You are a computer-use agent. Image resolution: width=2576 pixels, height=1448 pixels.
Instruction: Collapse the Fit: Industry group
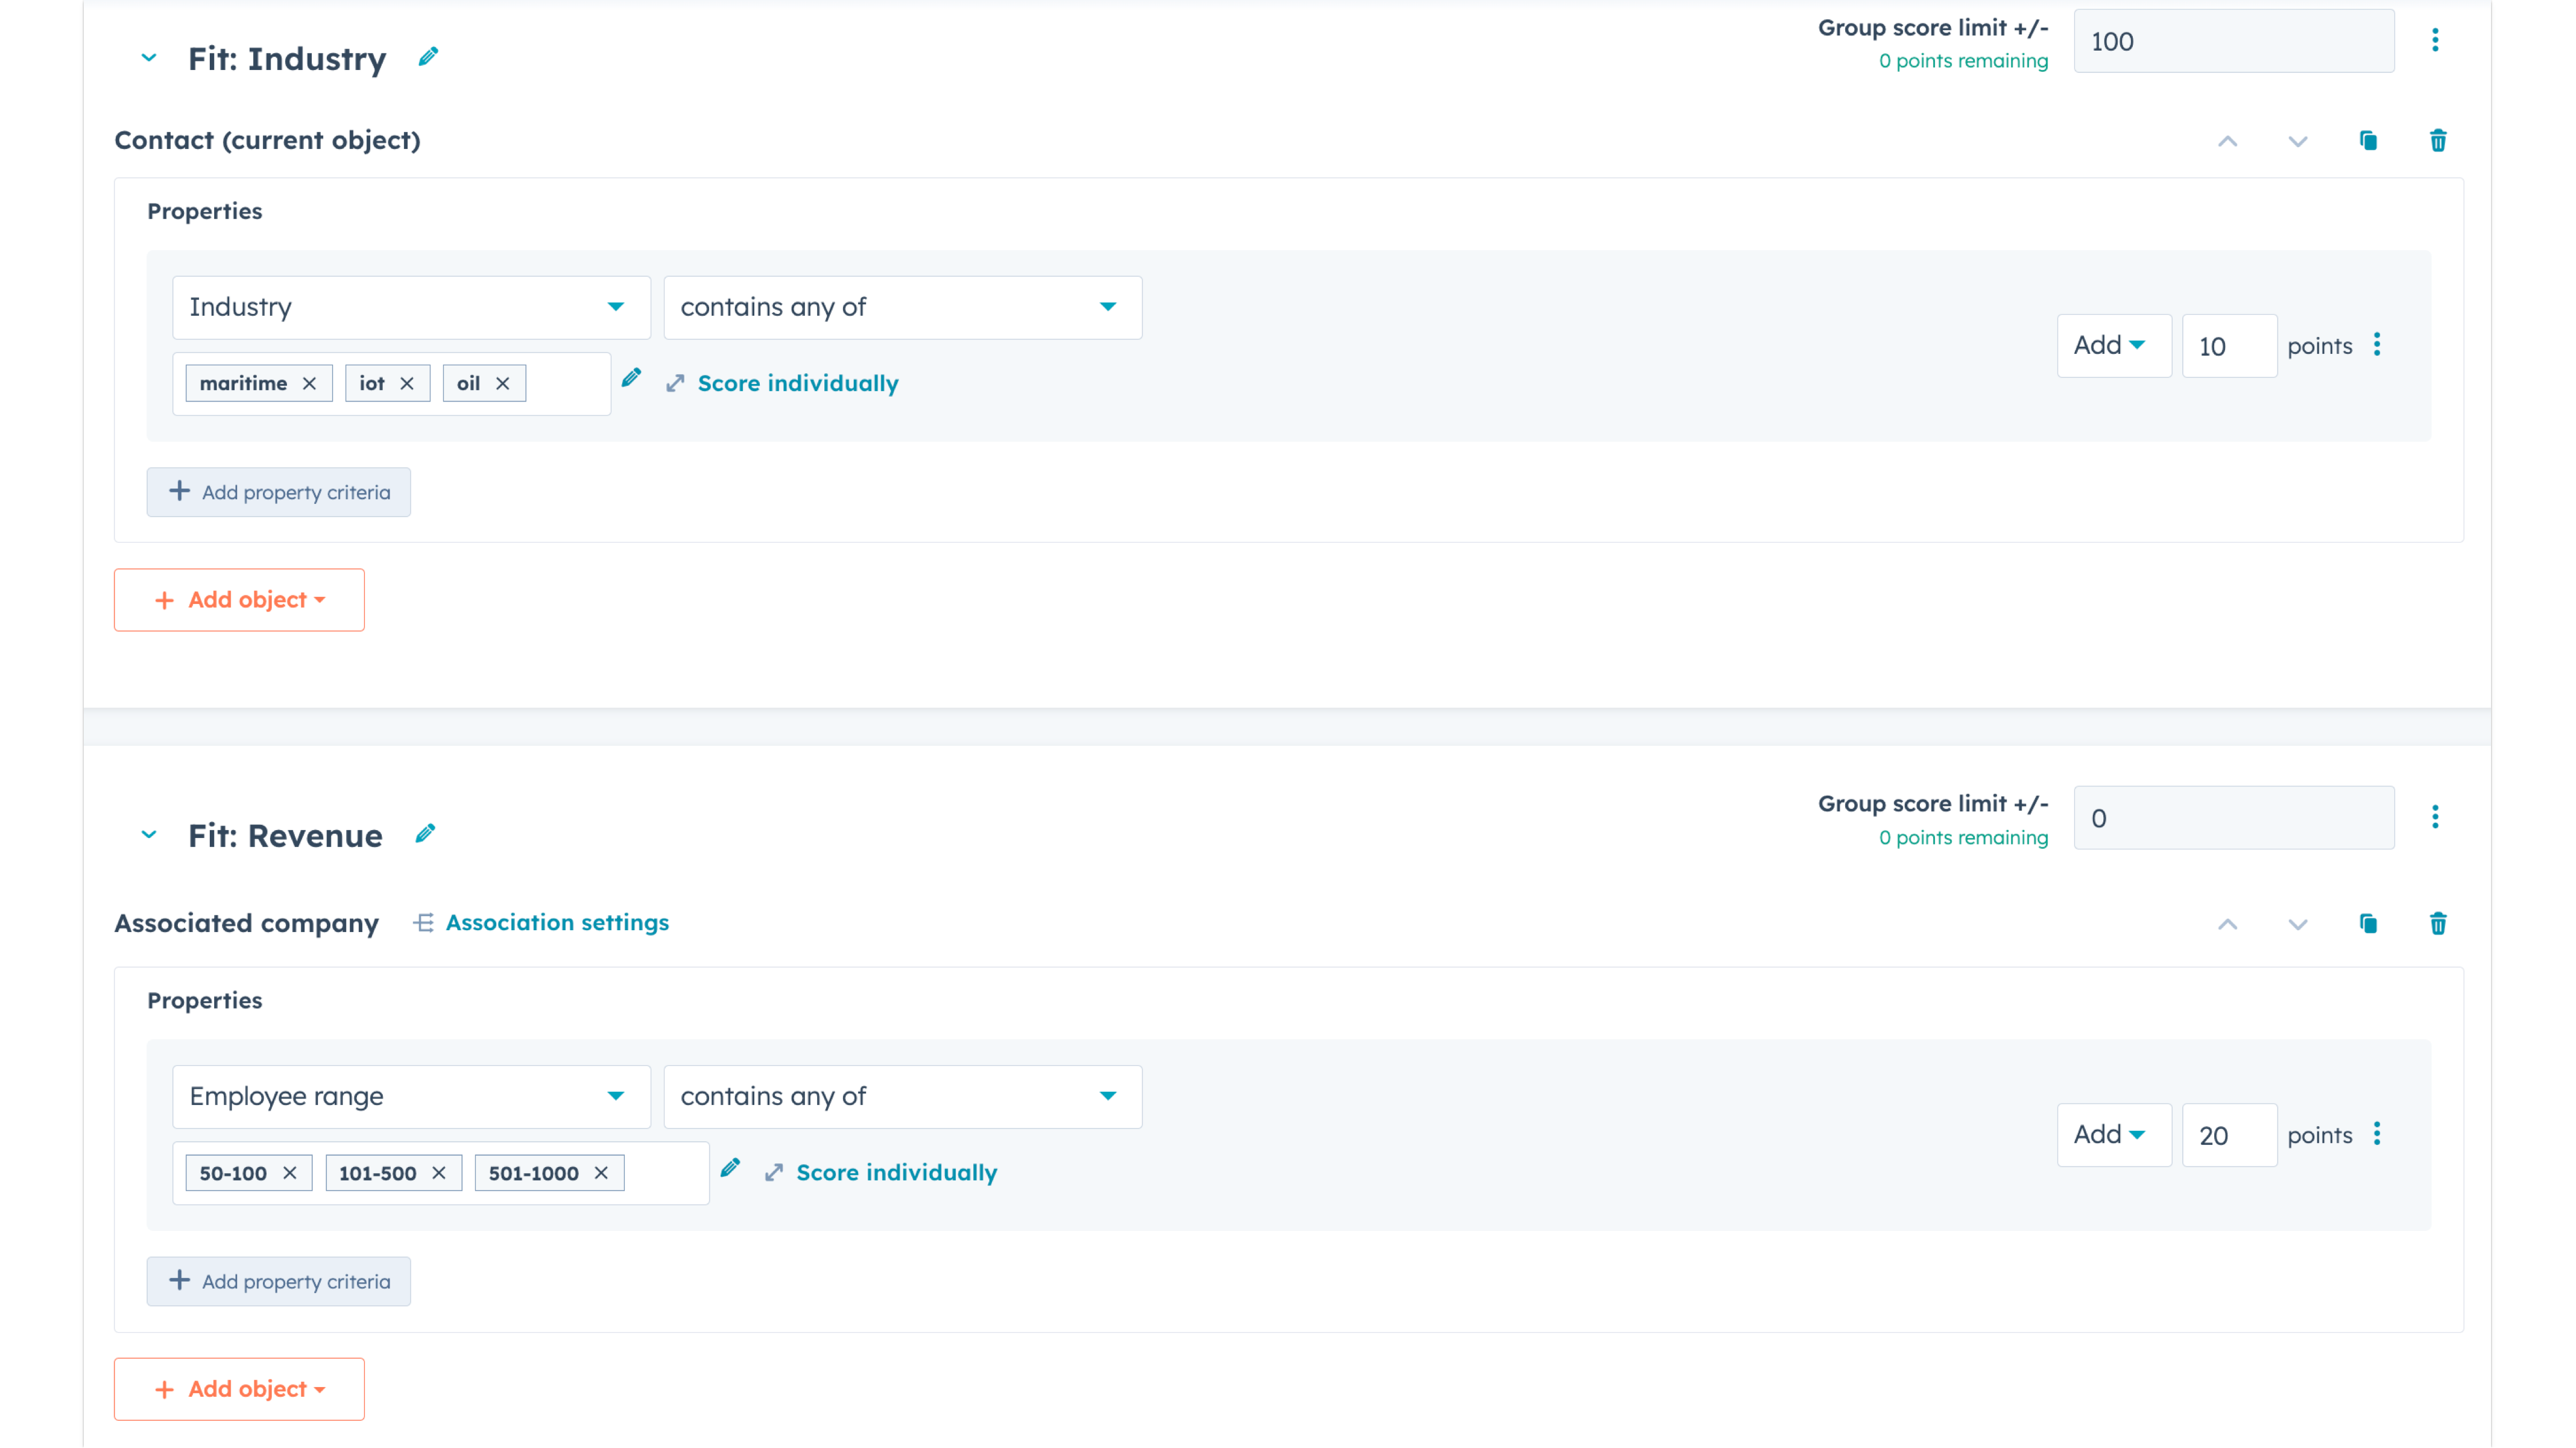tap(148, 58)
